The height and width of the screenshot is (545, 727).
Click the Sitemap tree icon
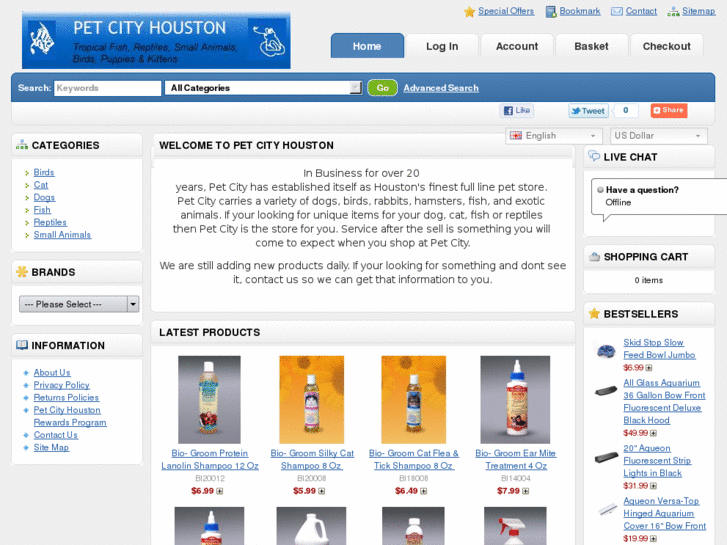pyautogui.click(x=673, y=12)
